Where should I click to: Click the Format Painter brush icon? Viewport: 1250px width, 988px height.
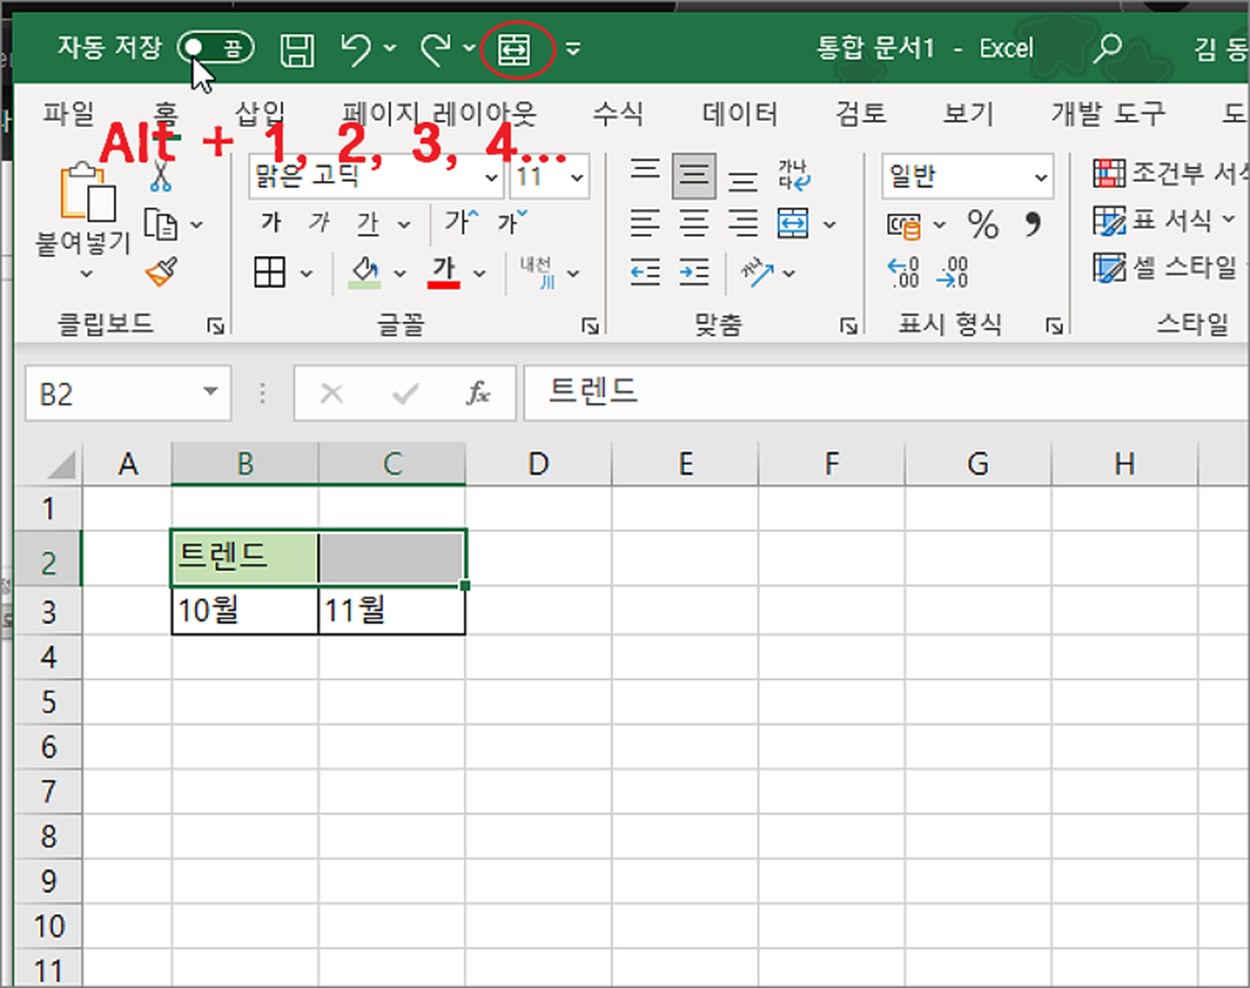click(161, 271)
